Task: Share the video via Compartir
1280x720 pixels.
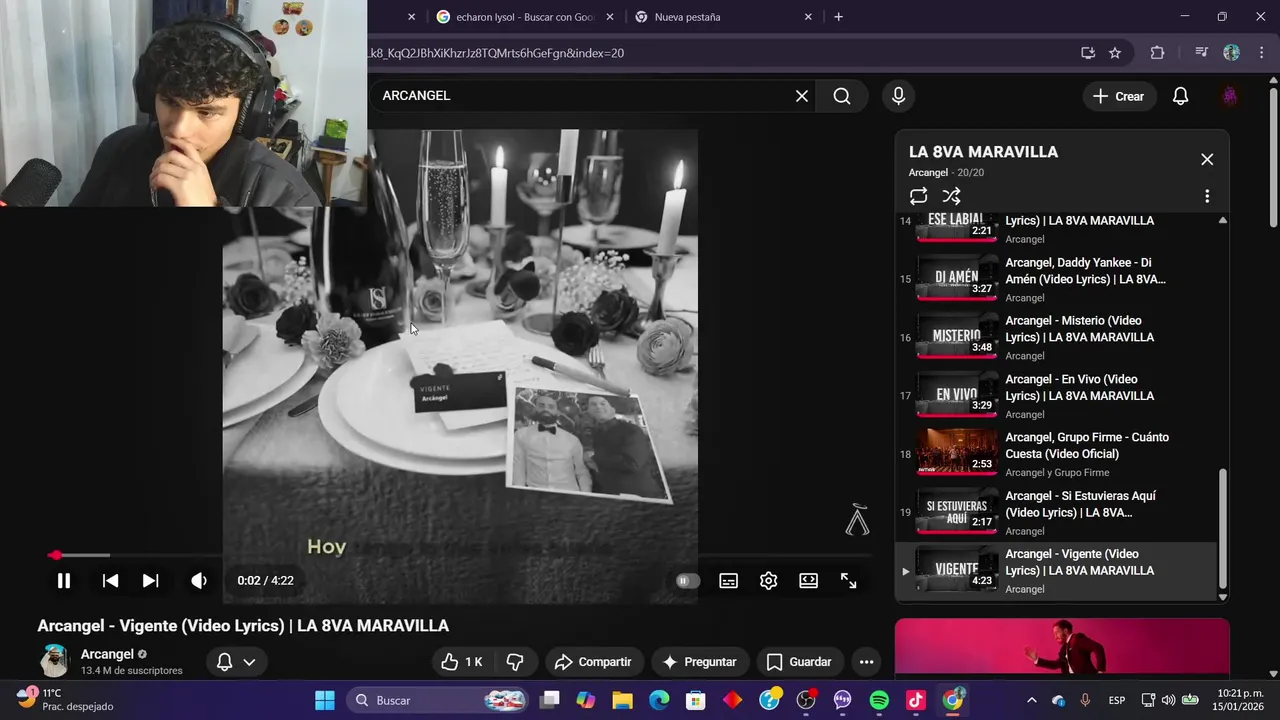Action: 593,662
